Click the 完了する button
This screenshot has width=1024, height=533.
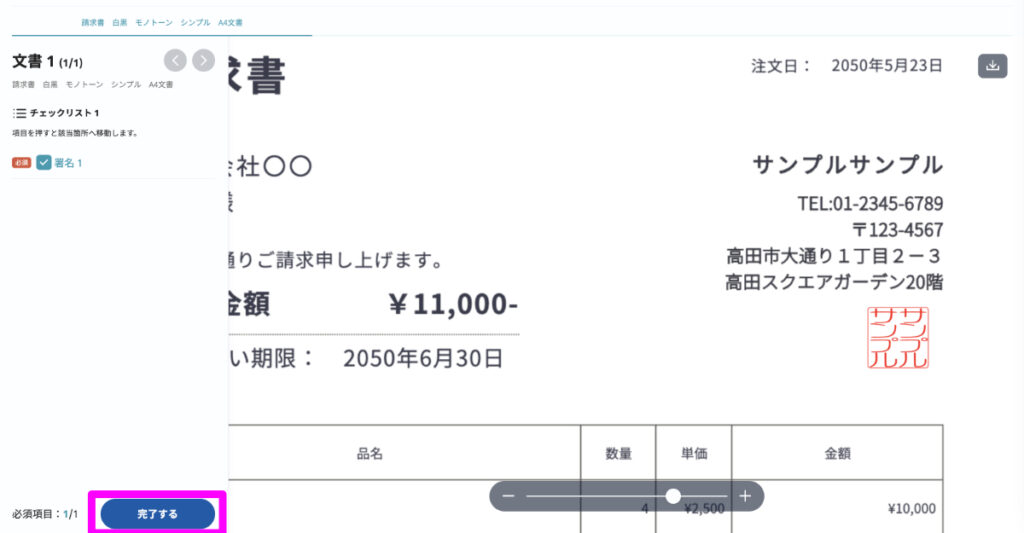pyautogui.click(x=157, y=514)
